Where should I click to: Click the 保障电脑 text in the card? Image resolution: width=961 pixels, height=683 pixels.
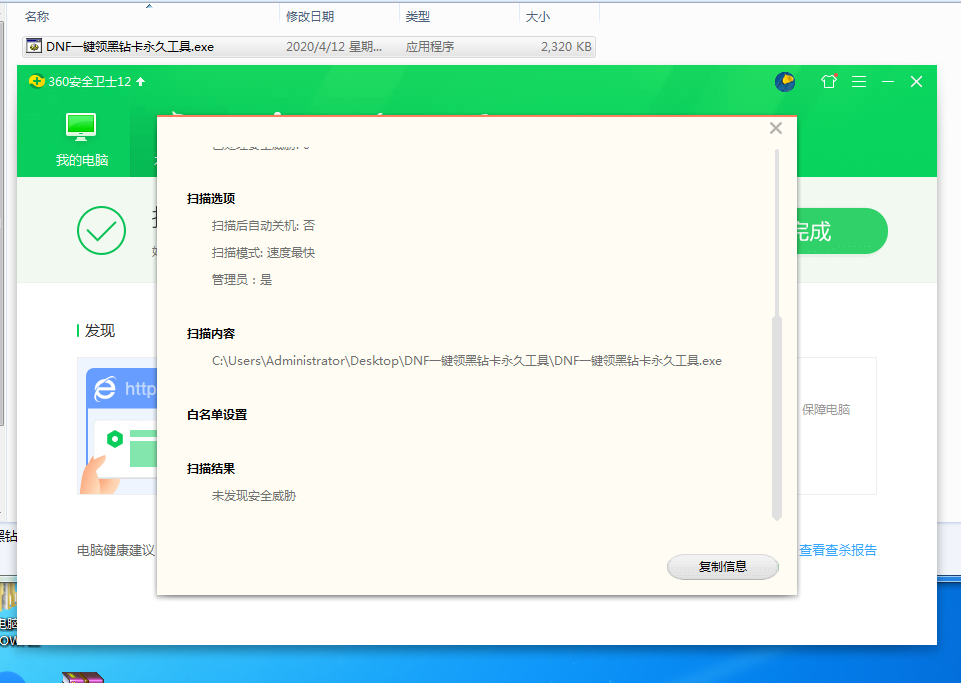826,410
